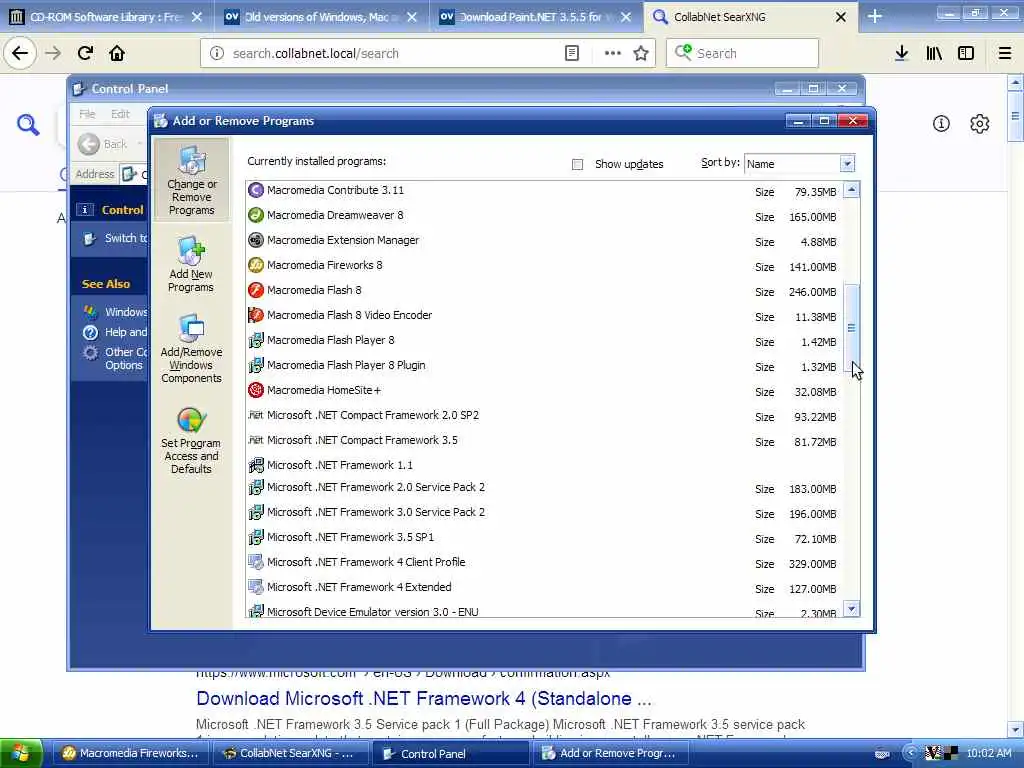Switch to Macromedia Fireworks taskbar button
The image size is (1024, 768).
[129, 753]
